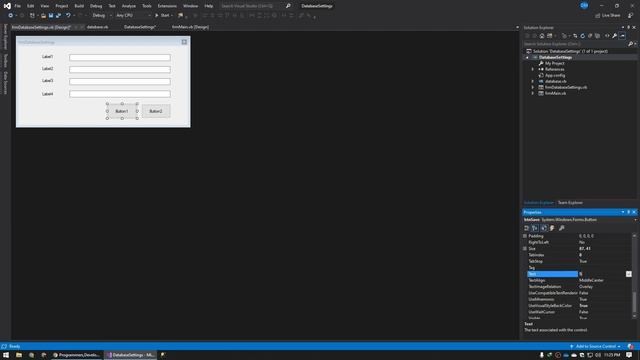Select My Project in Solution Explorer
This screenshot has height=360, width=640.
554,63
